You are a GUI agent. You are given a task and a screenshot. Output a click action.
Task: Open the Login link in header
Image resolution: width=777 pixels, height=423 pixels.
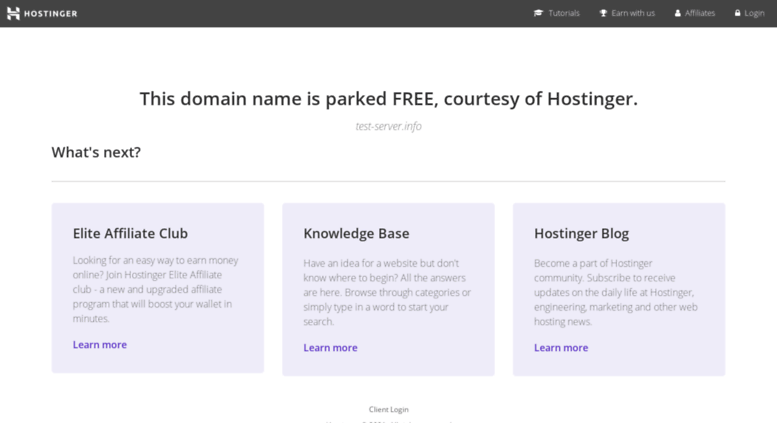click(754, 13)
